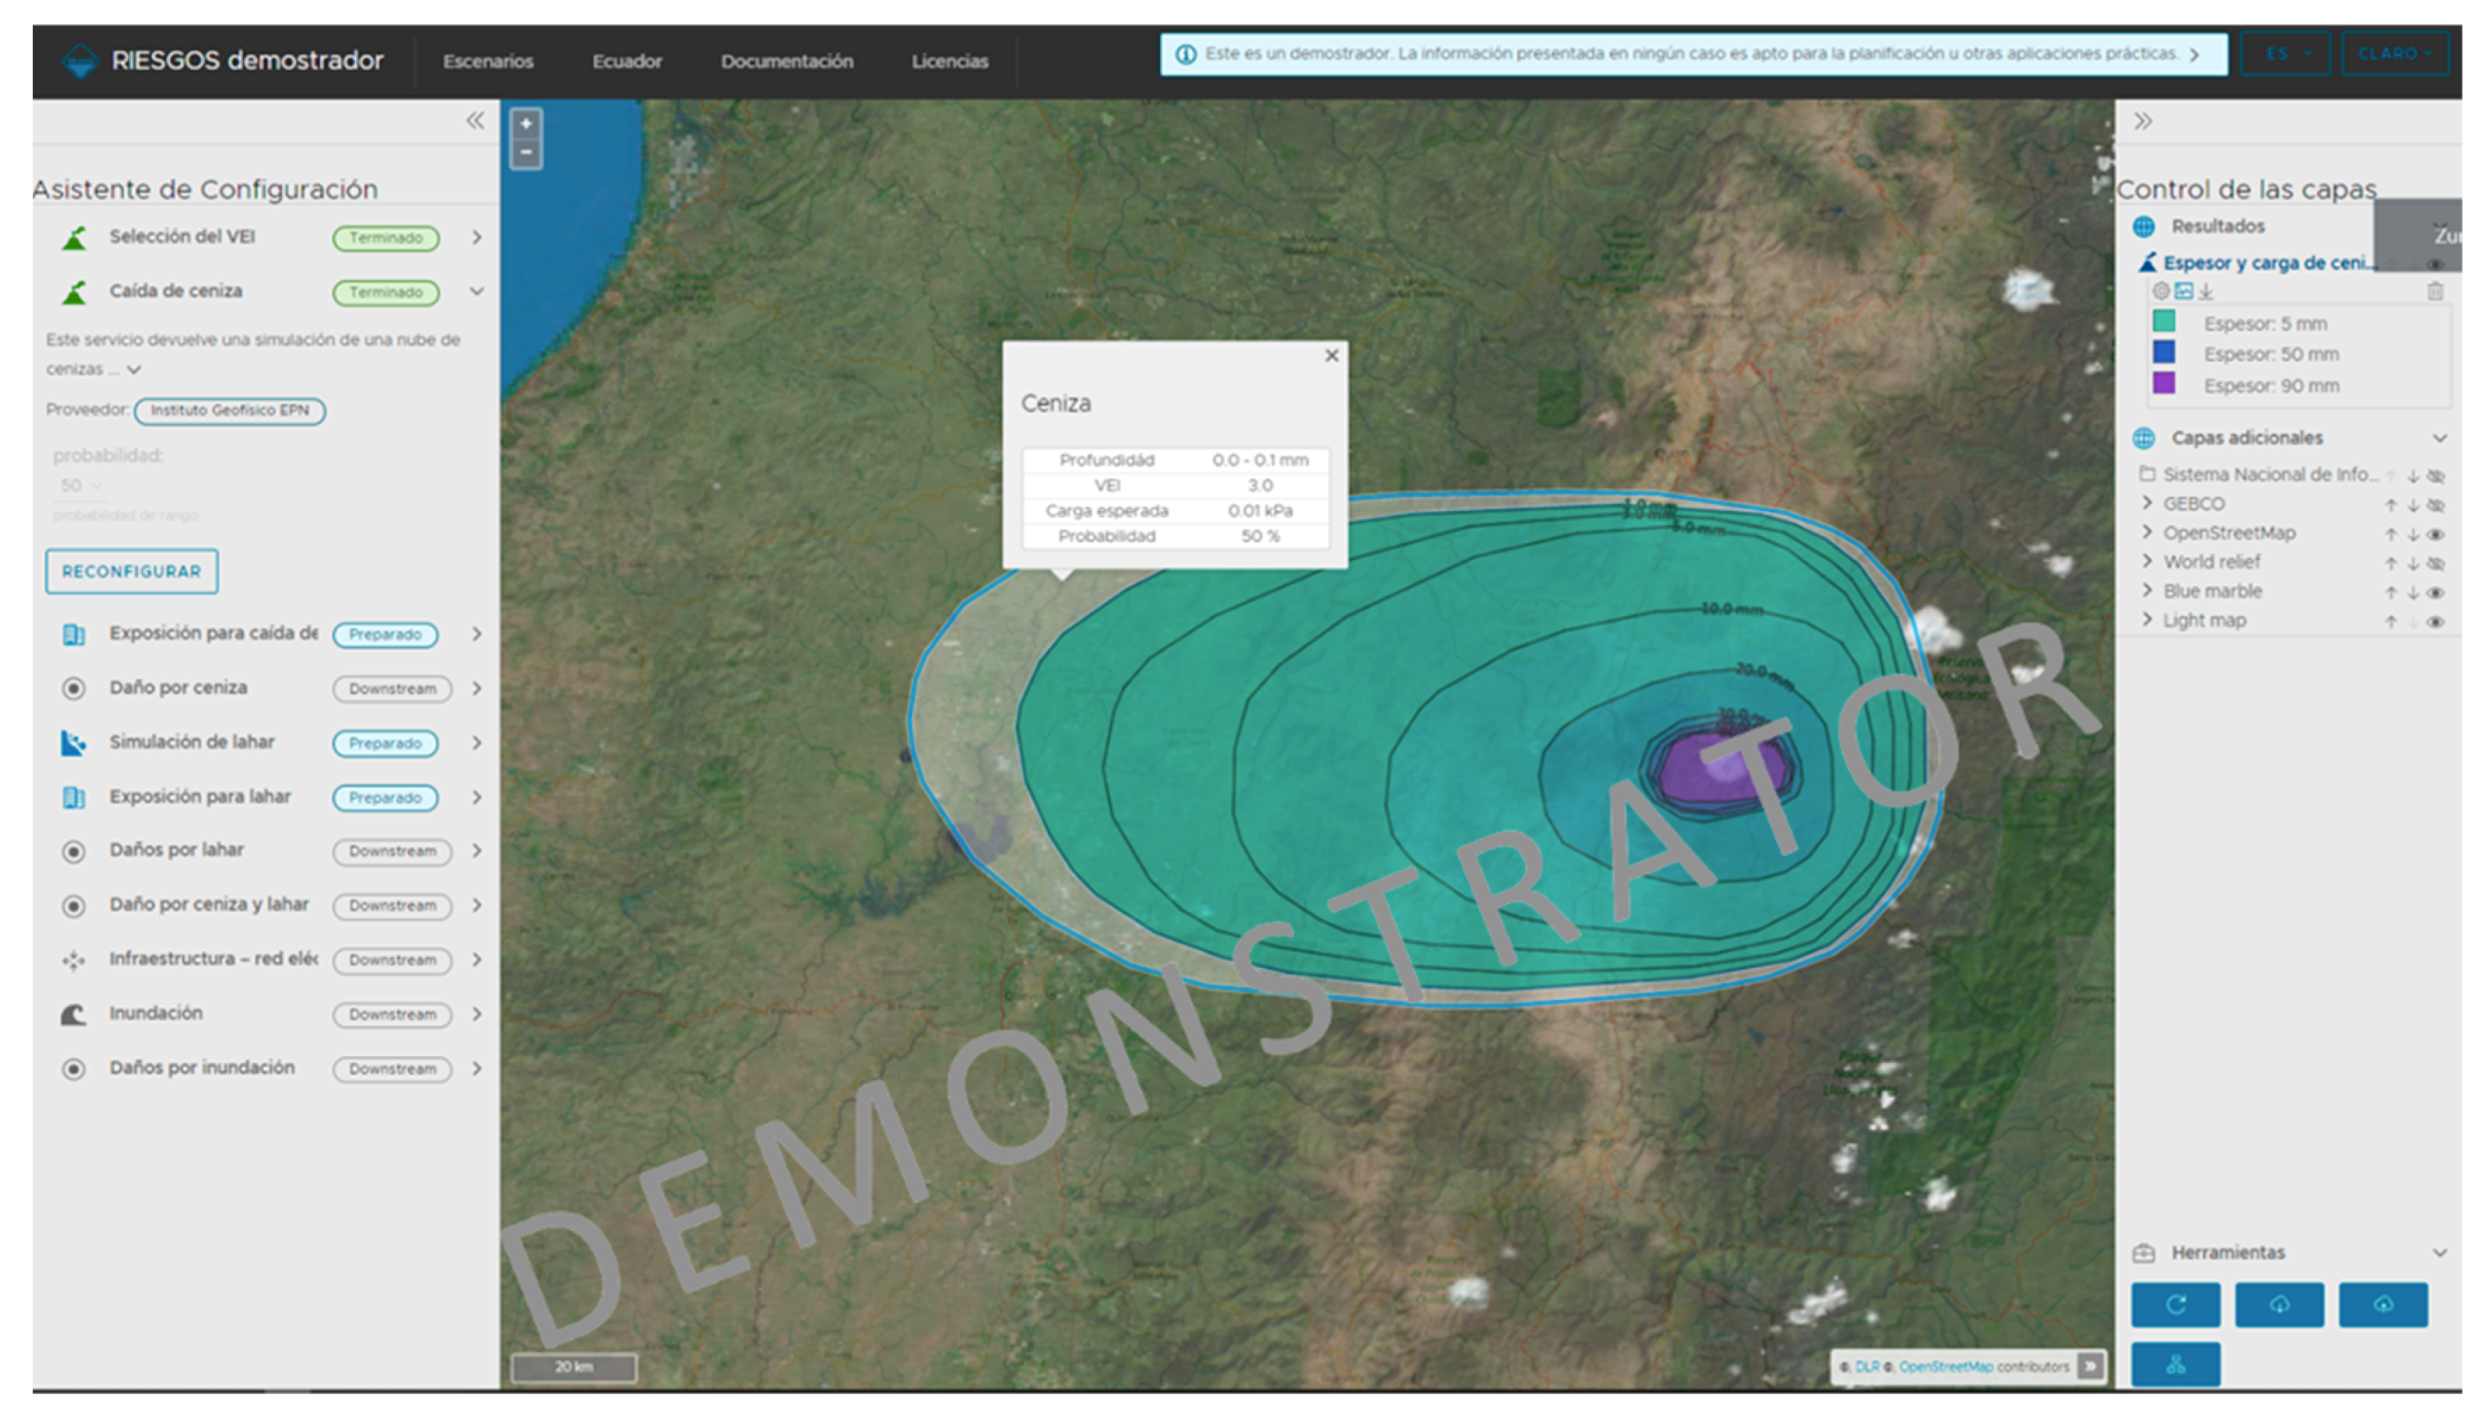The width and height of the screenshot is (2490, 1420).
Task: Zoom out on the map
Action: [x=526, y=153]
